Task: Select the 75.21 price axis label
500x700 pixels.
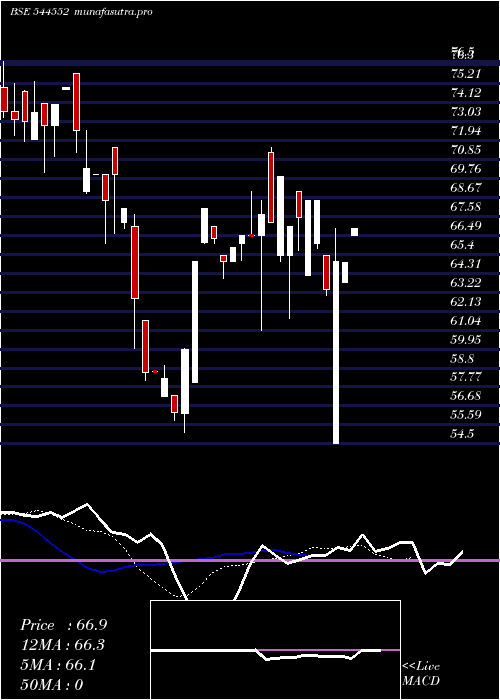Action: (x=467, y=74)
